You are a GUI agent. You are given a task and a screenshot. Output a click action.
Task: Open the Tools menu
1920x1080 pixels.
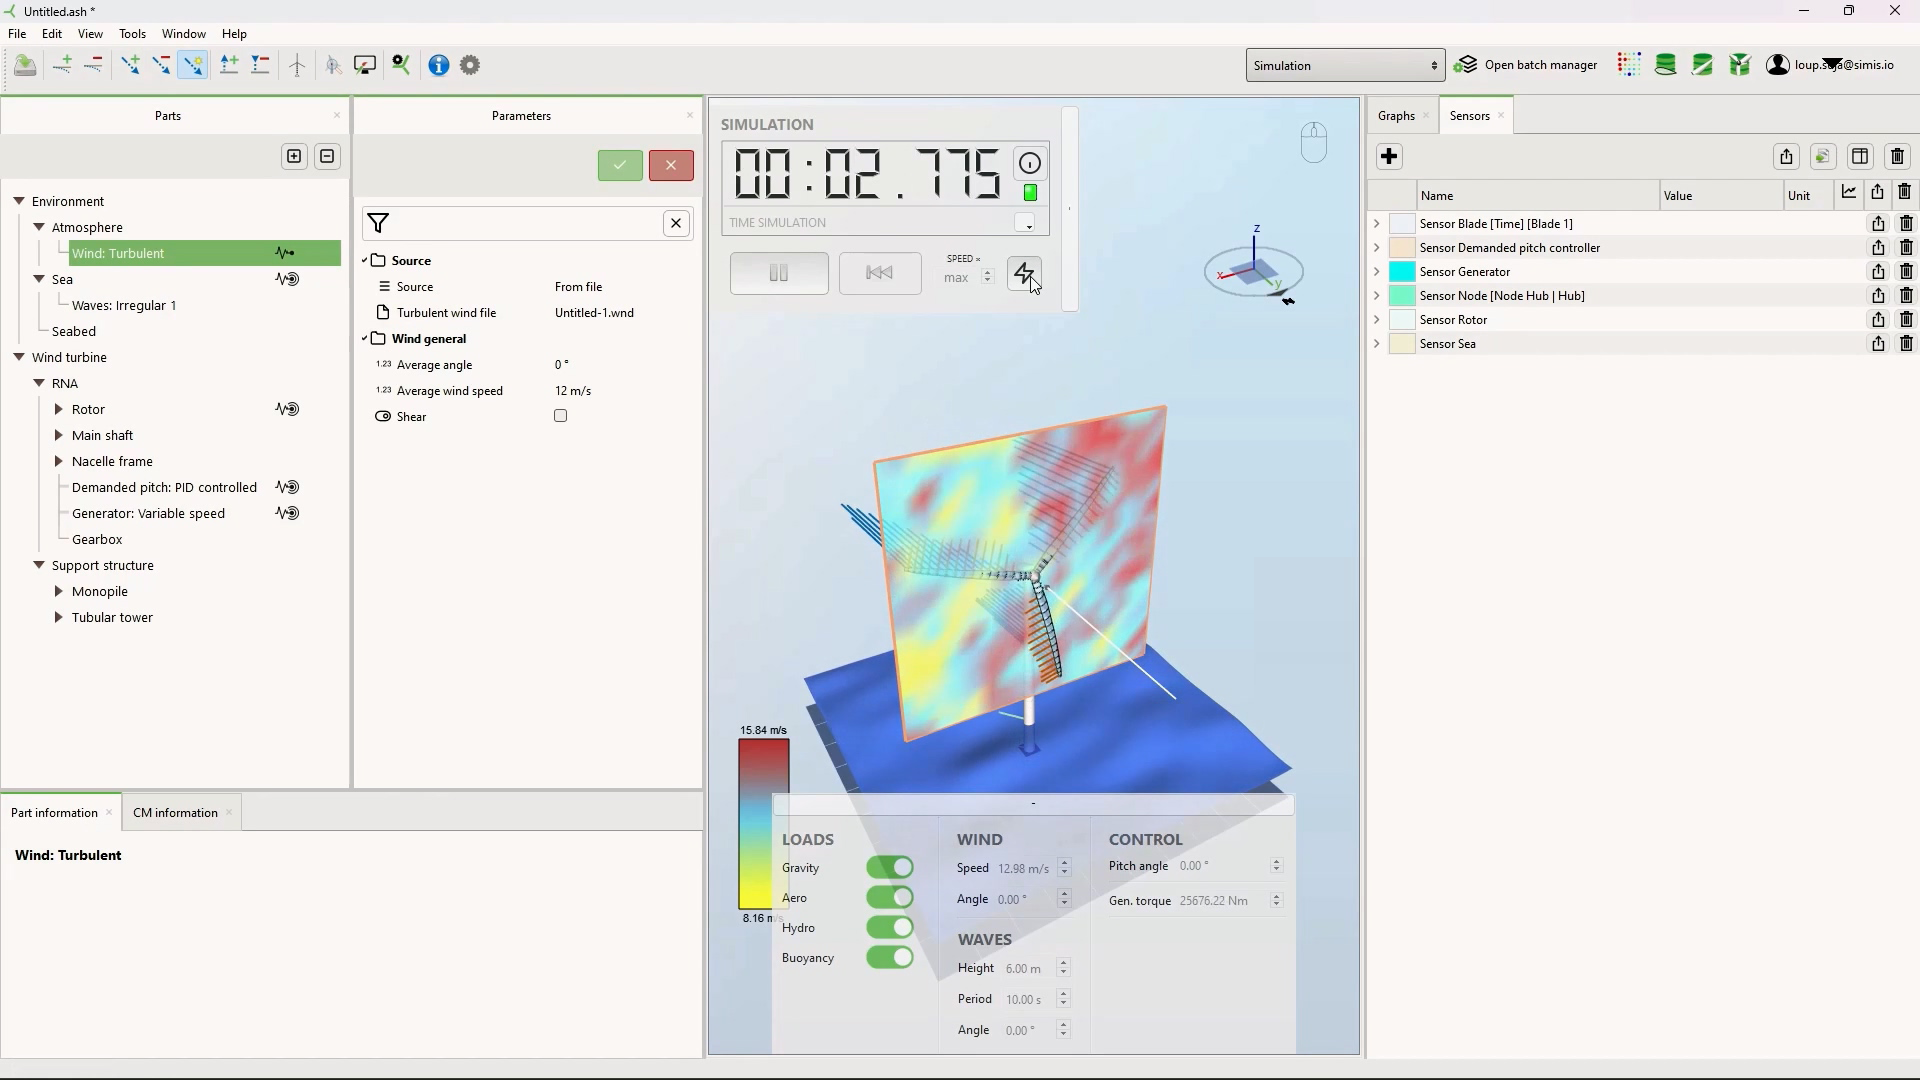coord(132,34)
